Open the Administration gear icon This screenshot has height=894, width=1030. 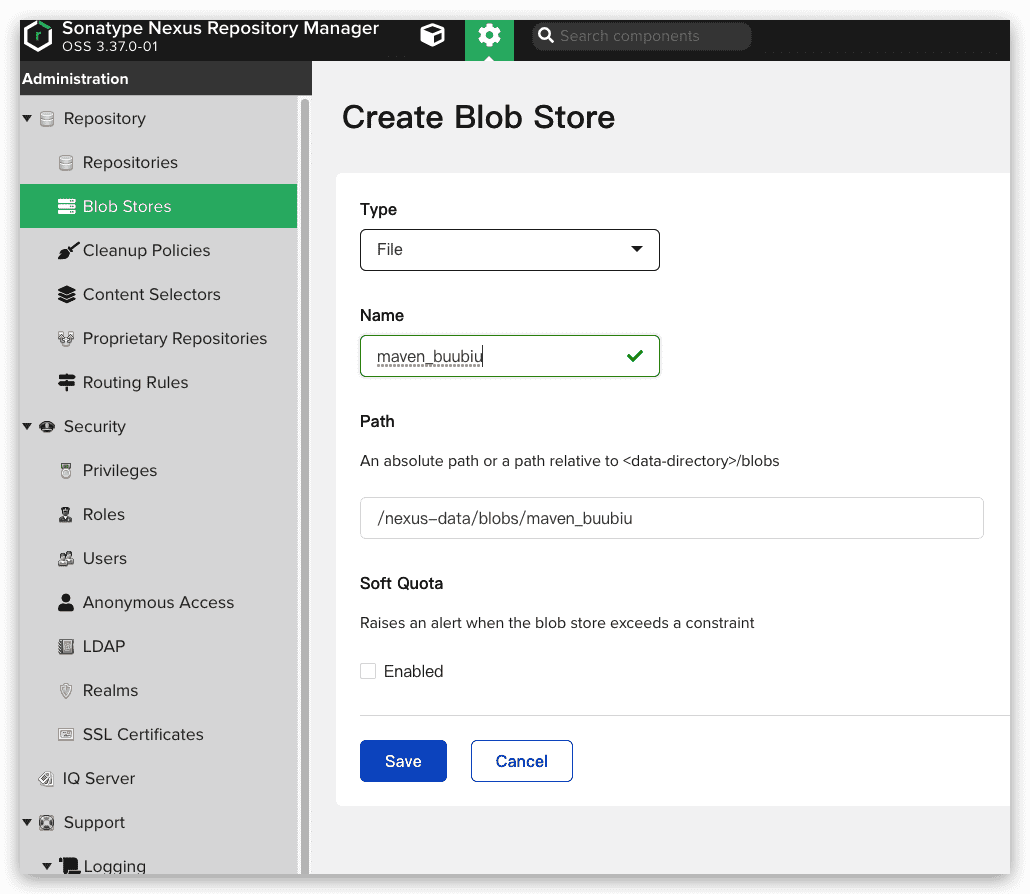[489, 37]
